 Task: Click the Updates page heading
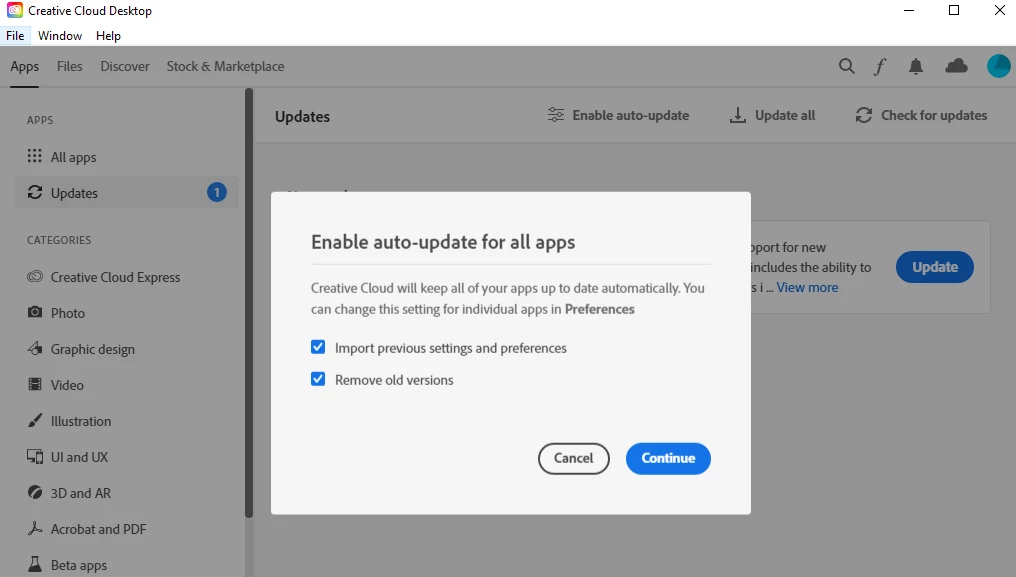[x=302, y=117]
